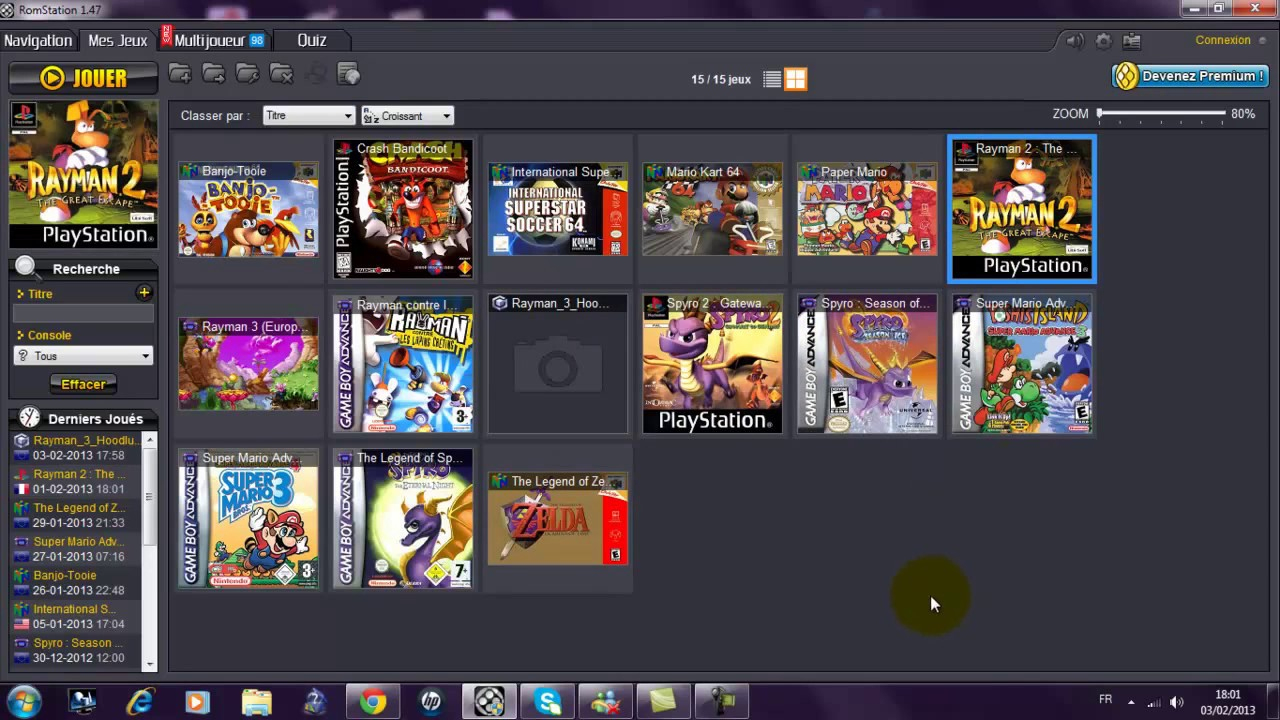Select the Paper Mario thumbnail

coord(867,209)
